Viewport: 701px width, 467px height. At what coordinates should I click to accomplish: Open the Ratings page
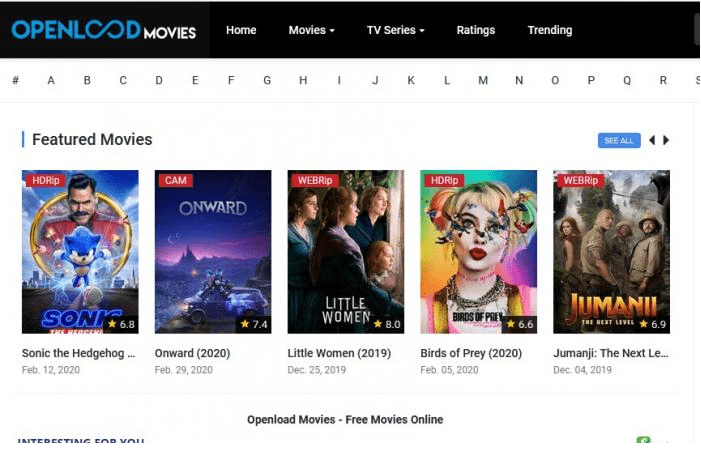click(476, 30)
